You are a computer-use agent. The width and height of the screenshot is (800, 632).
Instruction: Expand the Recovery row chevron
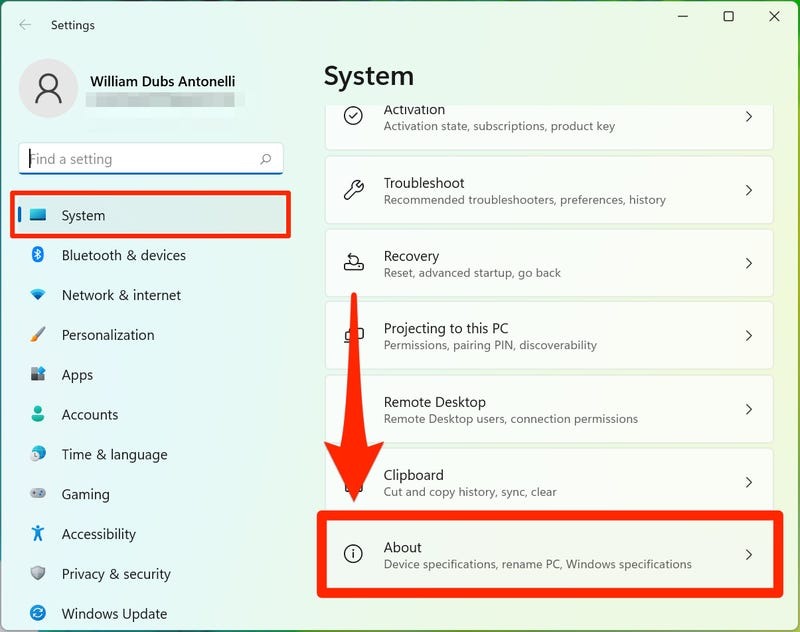[748, 263]
